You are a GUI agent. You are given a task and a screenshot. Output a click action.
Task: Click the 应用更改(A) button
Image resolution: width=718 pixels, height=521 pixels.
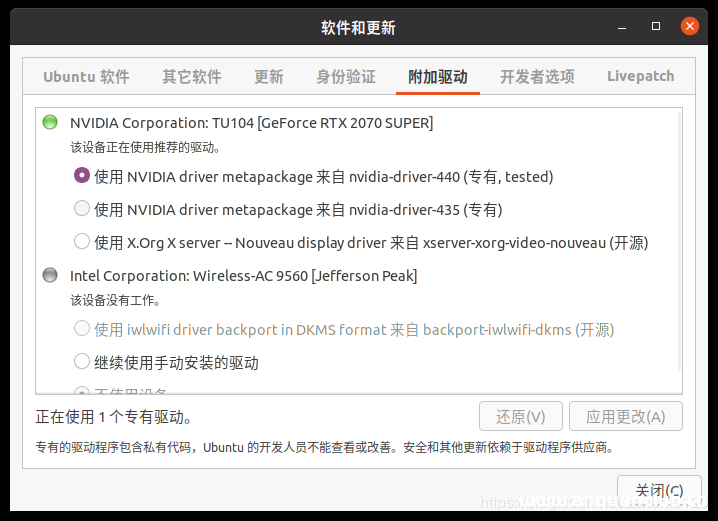coord(626,416)
